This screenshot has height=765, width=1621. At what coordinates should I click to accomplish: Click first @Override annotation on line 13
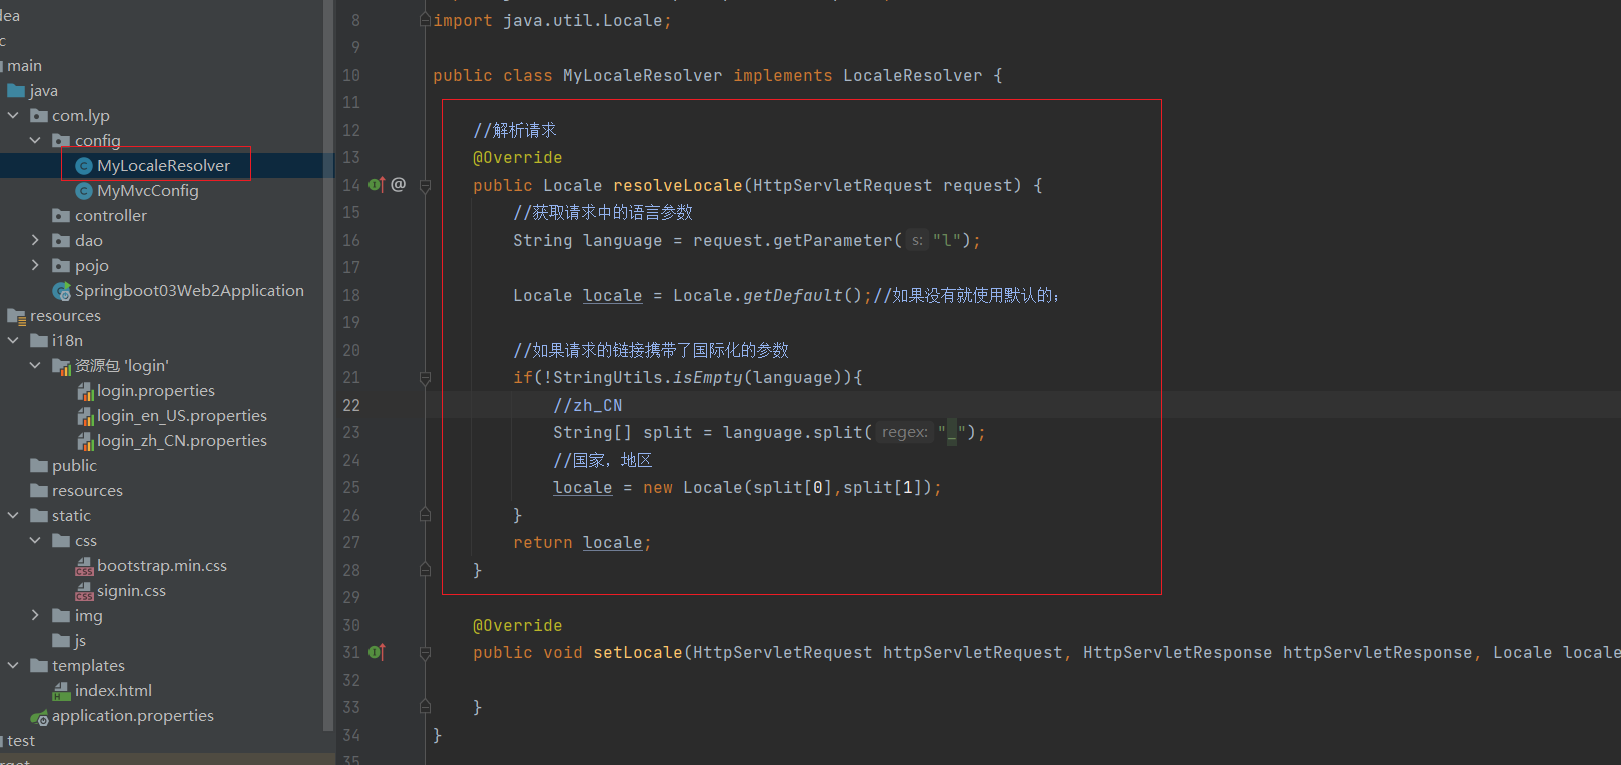tap(517, 158)
